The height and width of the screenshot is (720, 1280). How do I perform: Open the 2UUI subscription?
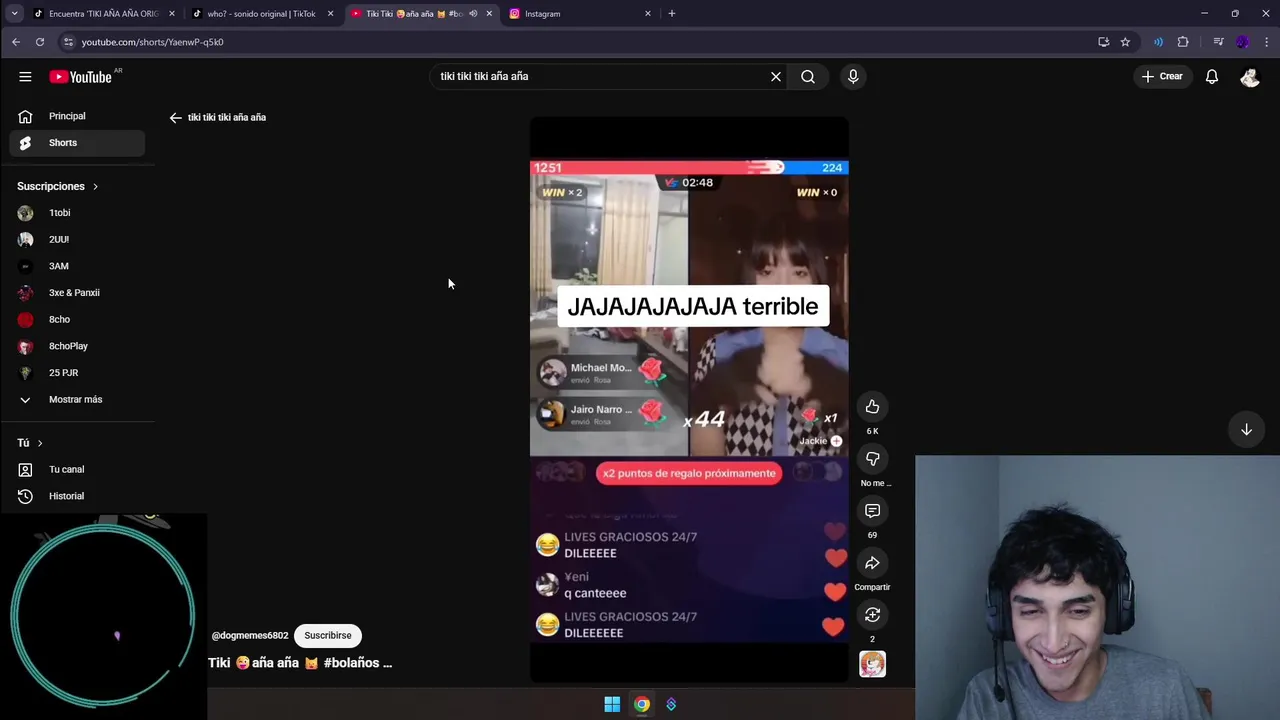pos(77,239)
